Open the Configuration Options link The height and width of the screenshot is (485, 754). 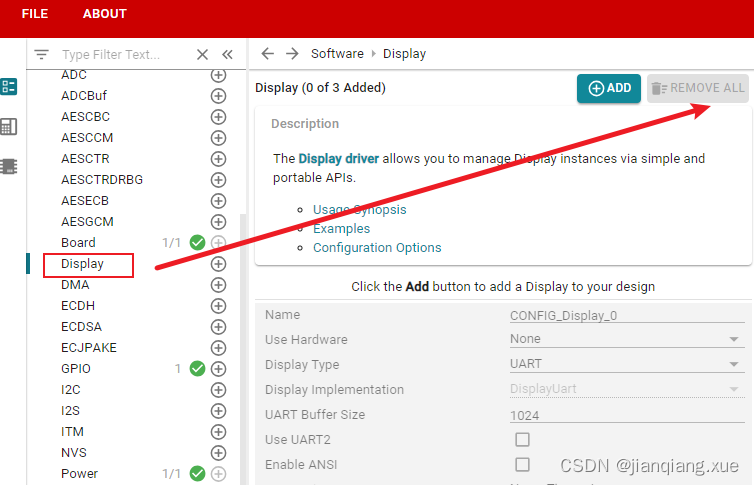[x=377, y=248]
